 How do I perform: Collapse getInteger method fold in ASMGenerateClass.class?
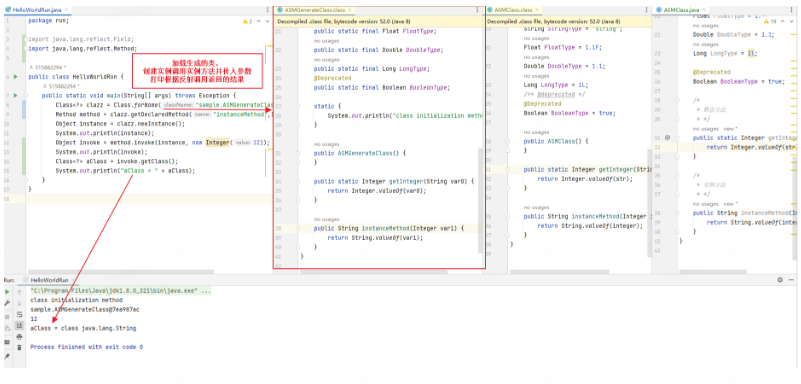(x=297, y=181)
